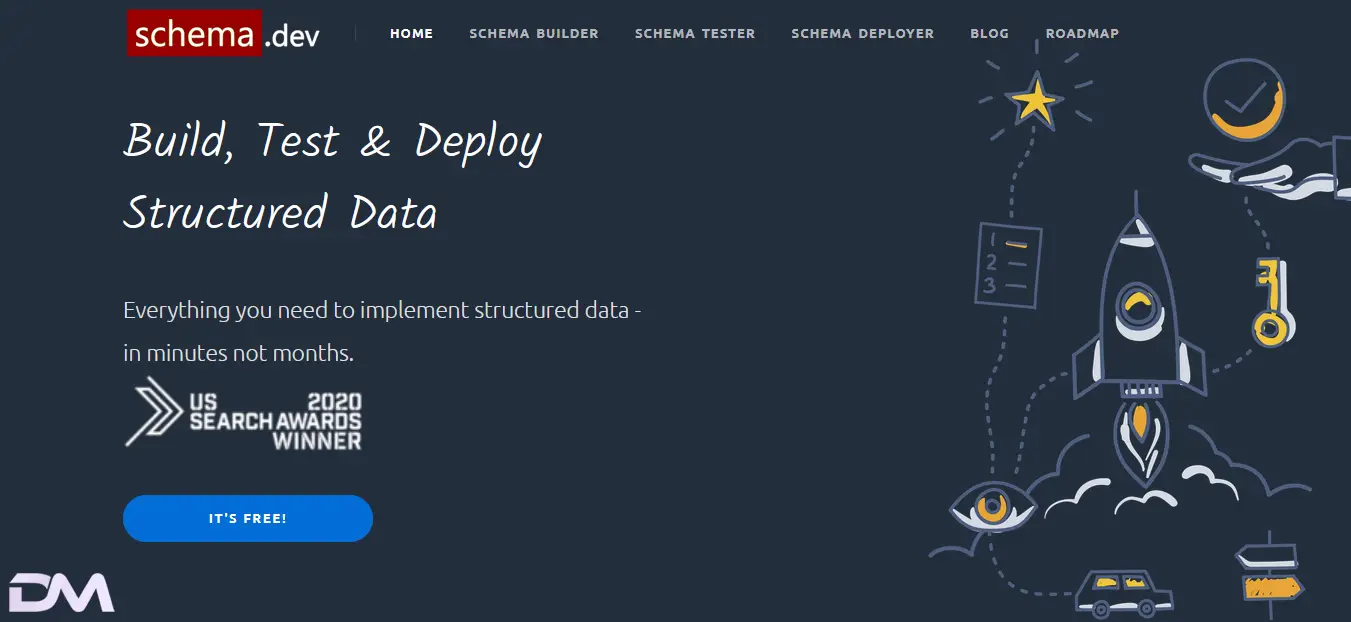
Task: Click the DM watermark logo
Action: 62,593
